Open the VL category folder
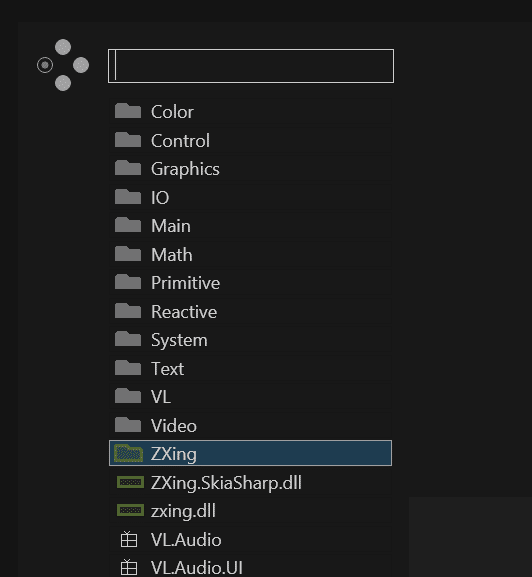Viewport: 532px width, 577px height. (x=250, y=397)
